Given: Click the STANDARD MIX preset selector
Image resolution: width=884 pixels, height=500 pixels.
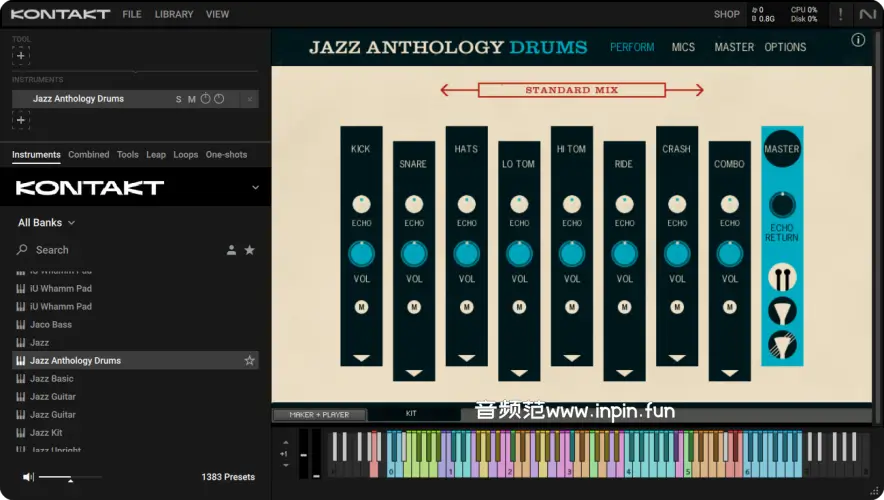Looking at the screenshot, I should tap(572, 90).
